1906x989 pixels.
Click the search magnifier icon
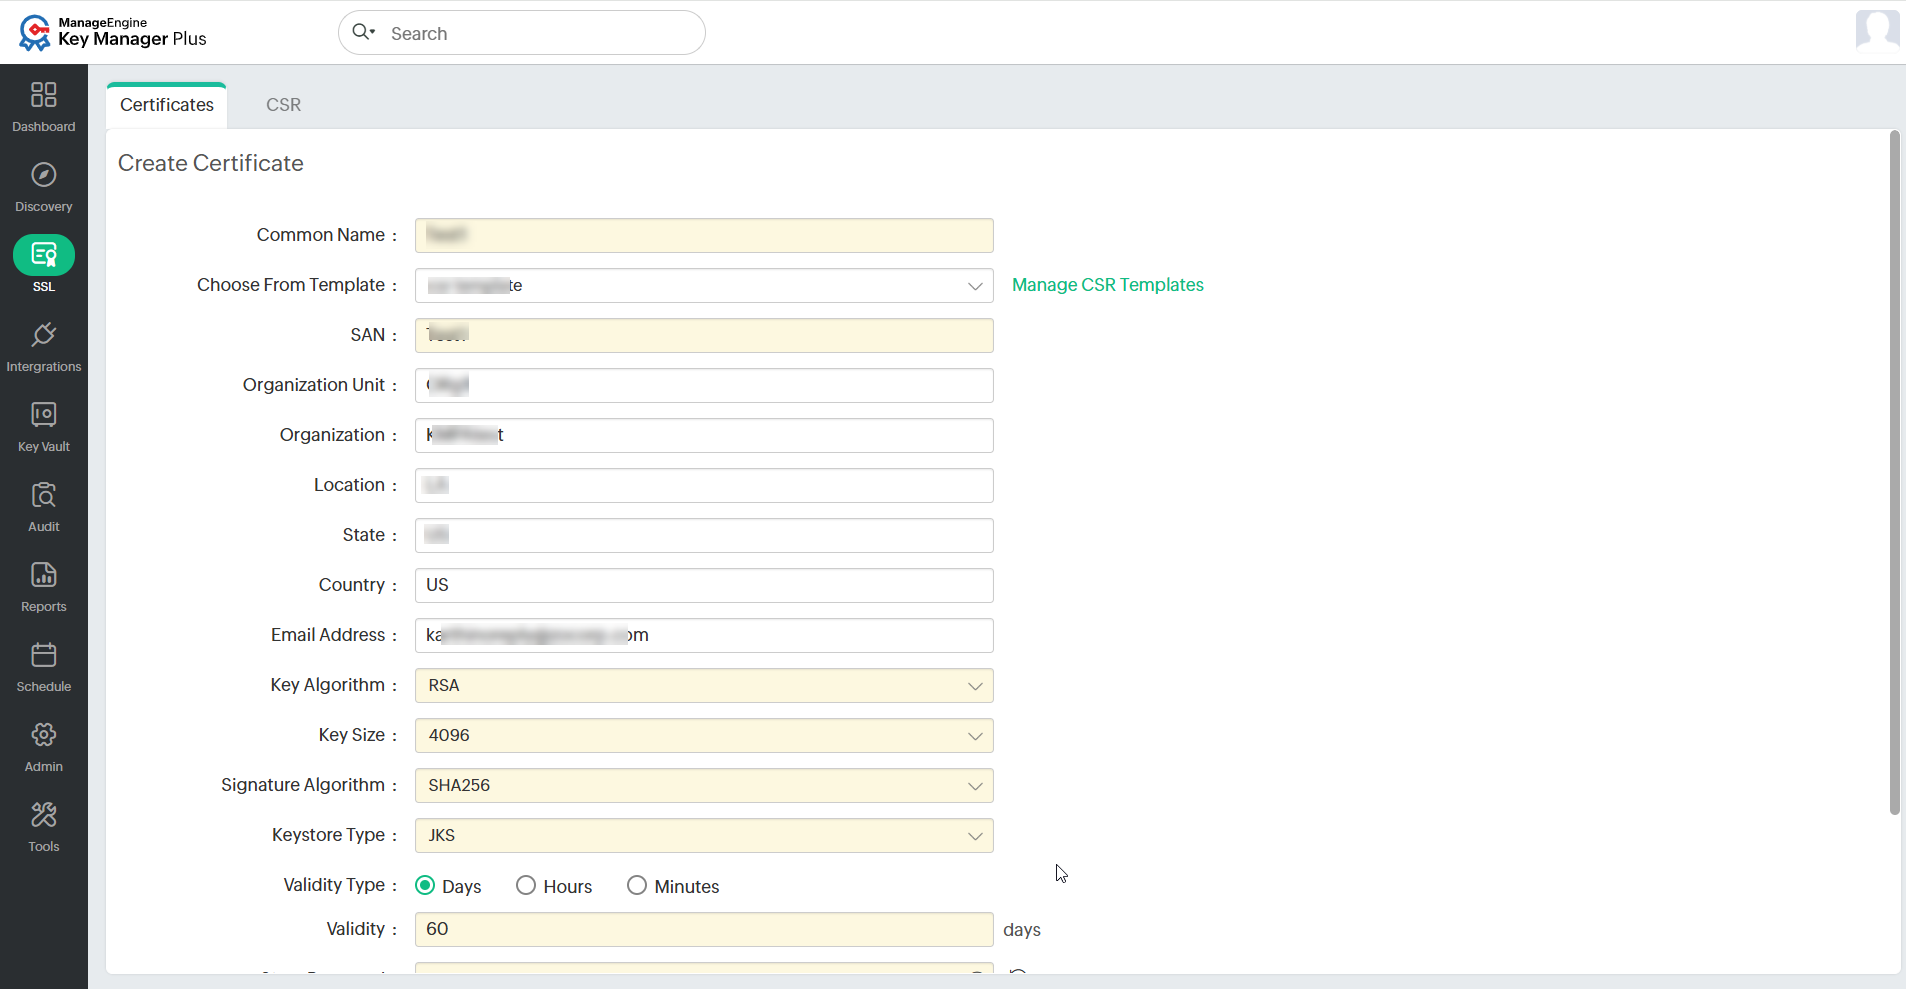[x=363, y=32]
